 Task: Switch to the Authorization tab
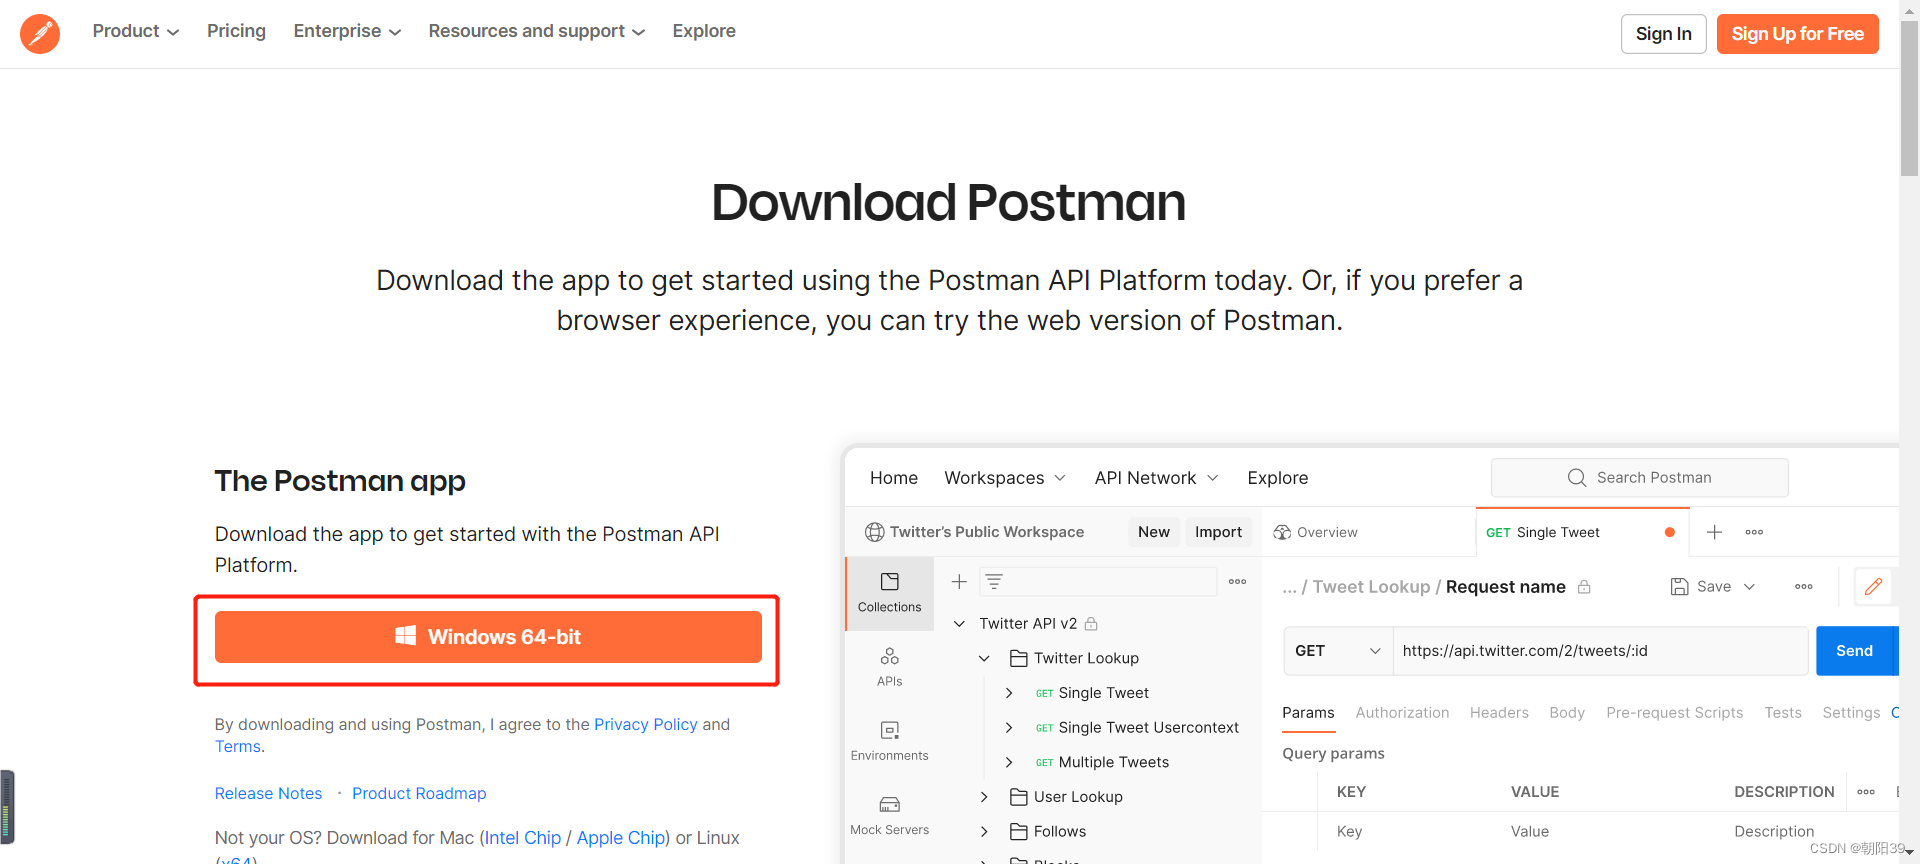(1402, 712)
